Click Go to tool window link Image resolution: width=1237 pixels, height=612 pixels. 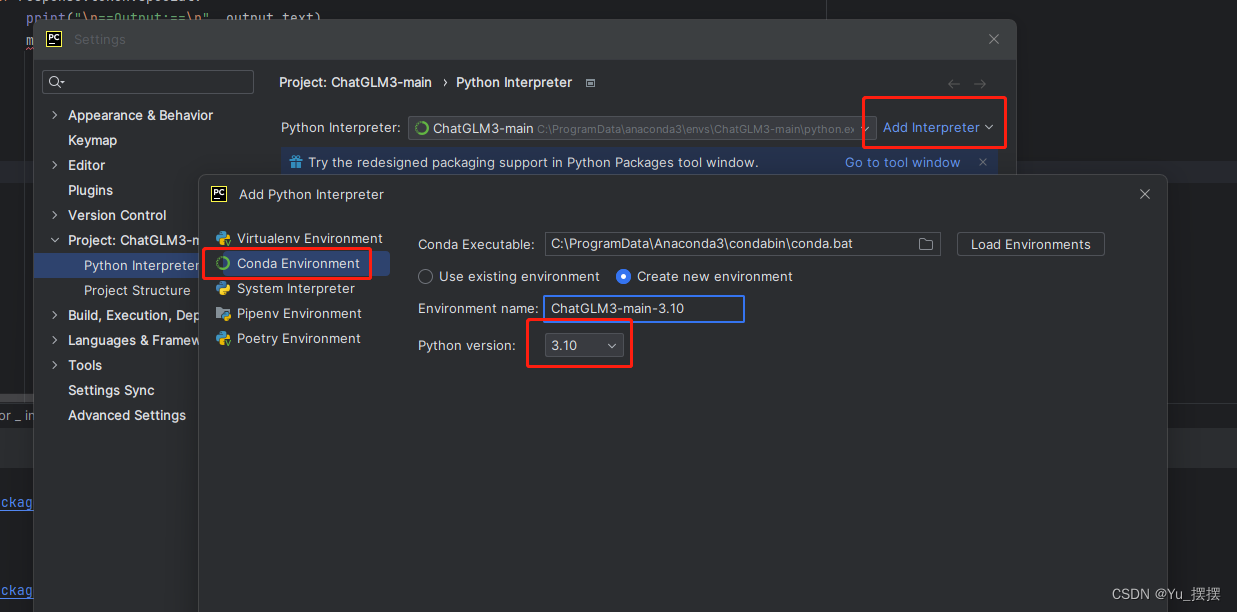[x=902, y=162]
